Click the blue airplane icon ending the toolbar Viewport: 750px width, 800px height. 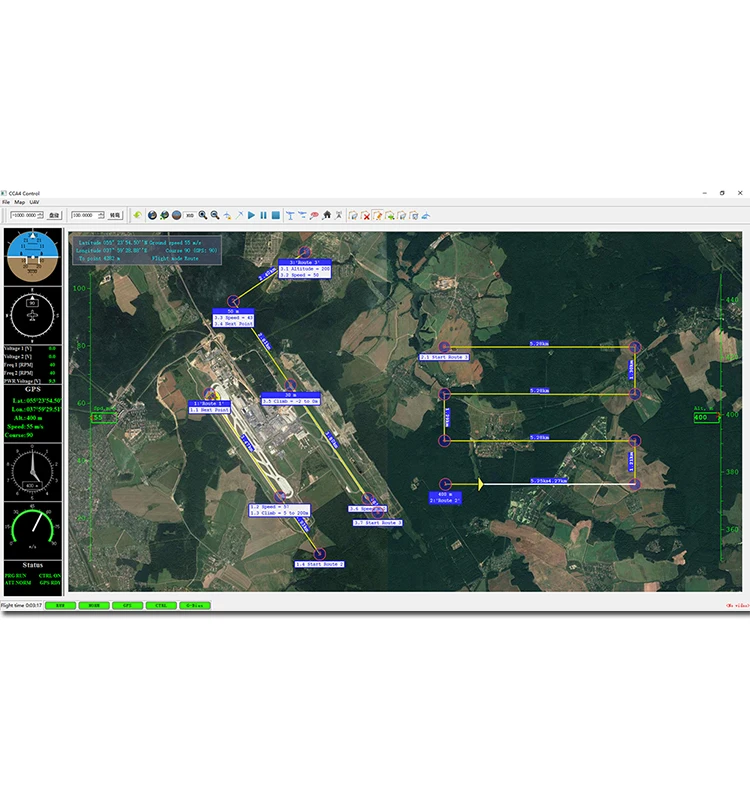click(426, 215)
